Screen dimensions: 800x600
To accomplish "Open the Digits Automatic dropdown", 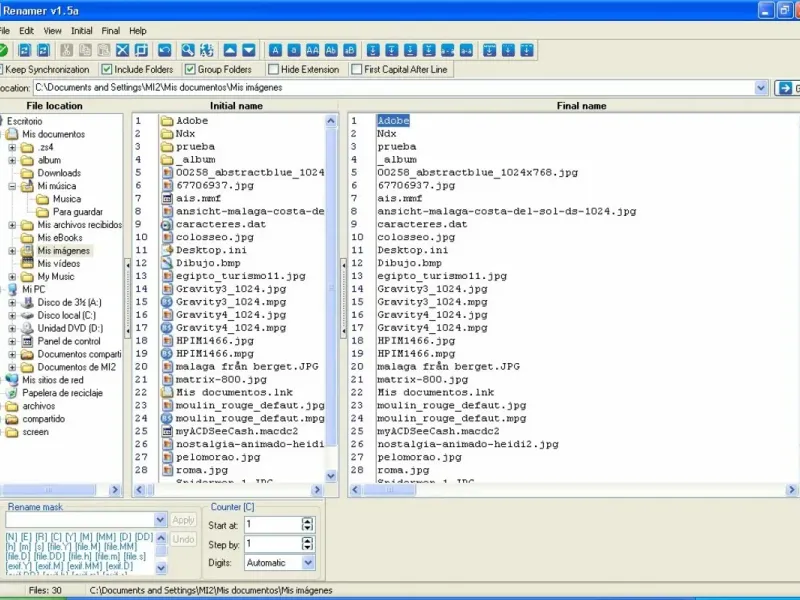I will pyautogui.click(x=308, y=563).
